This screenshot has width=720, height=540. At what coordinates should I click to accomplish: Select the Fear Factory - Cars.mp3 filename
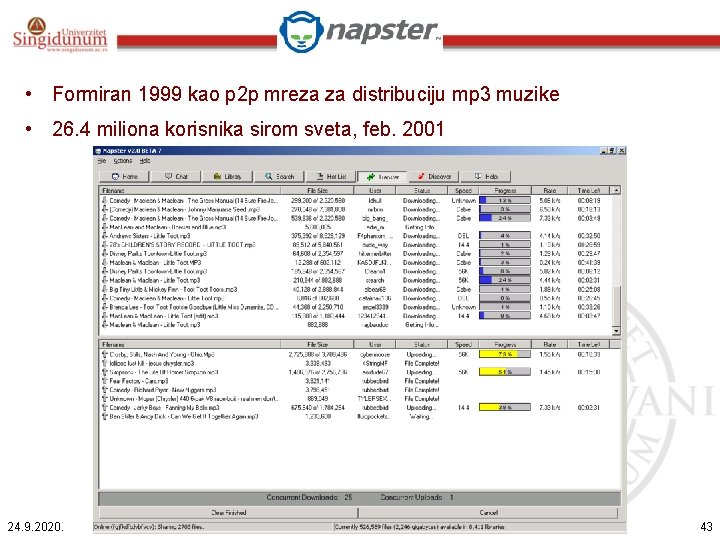tap(139, 381)
